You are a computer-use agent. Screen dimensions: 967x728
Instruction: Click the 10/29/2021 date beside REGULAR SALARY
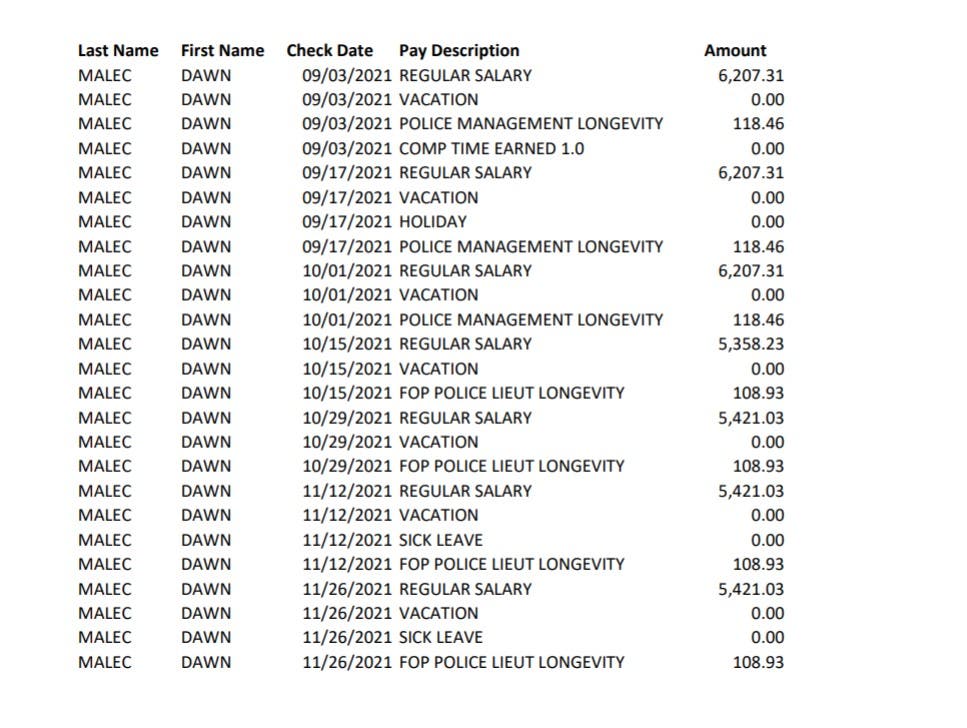(x=348, y=418)
